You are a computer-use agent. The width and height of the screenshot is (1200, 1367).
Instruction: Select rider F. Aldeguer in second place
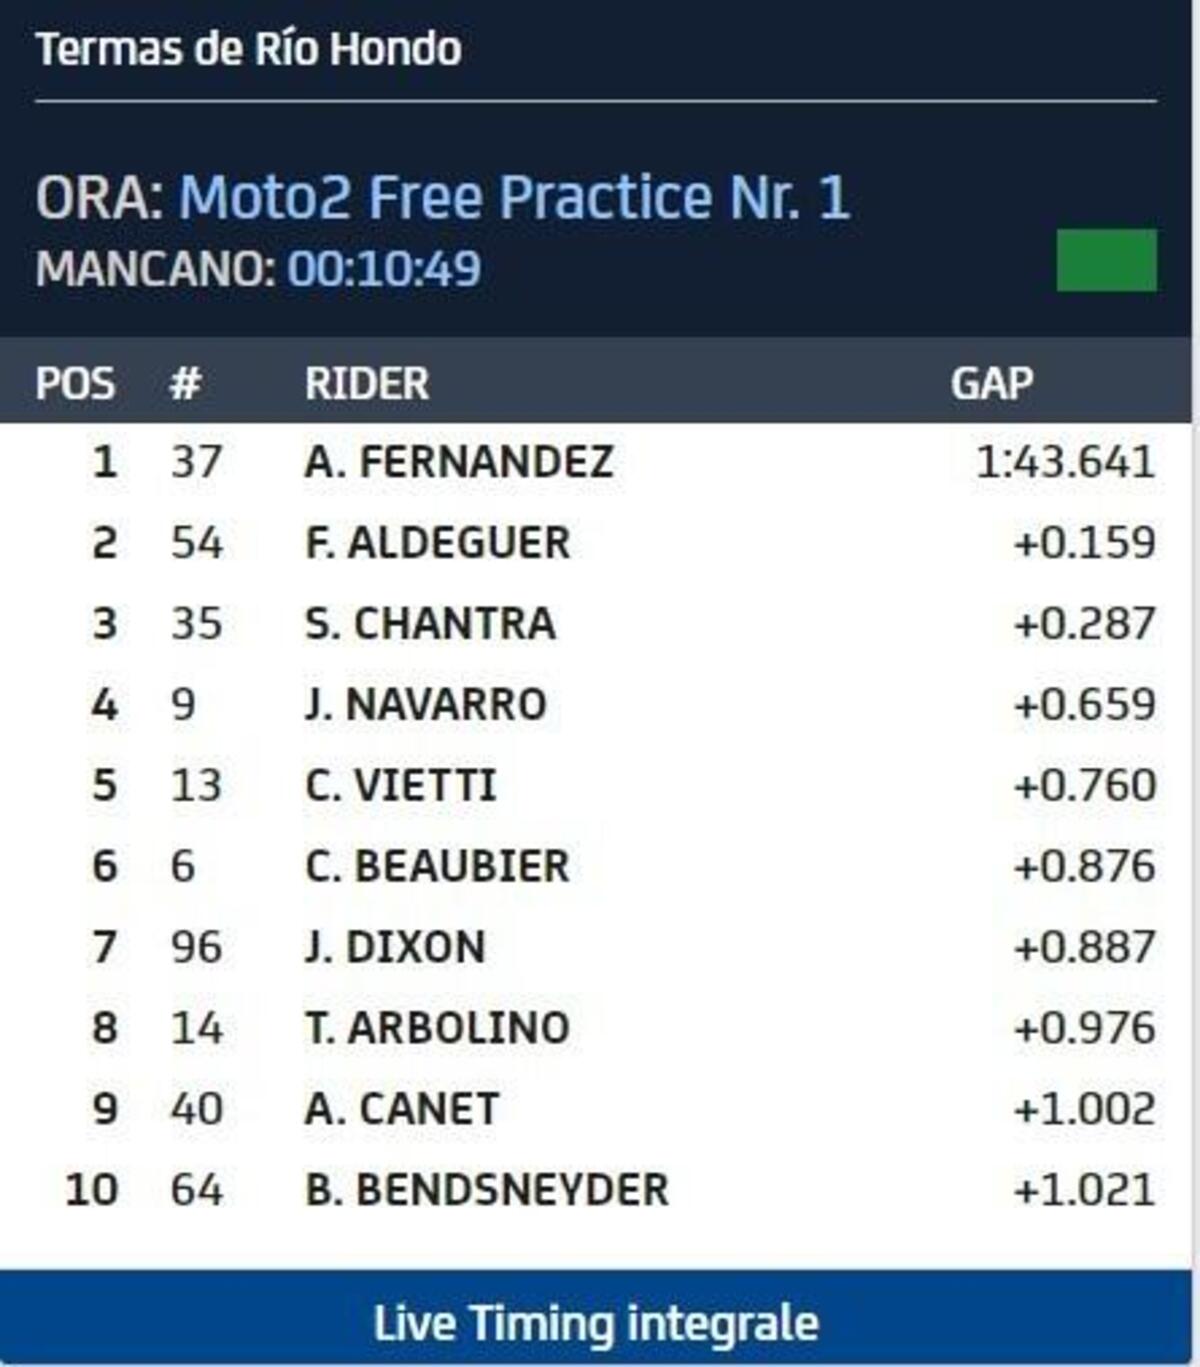tap(438, 543)
